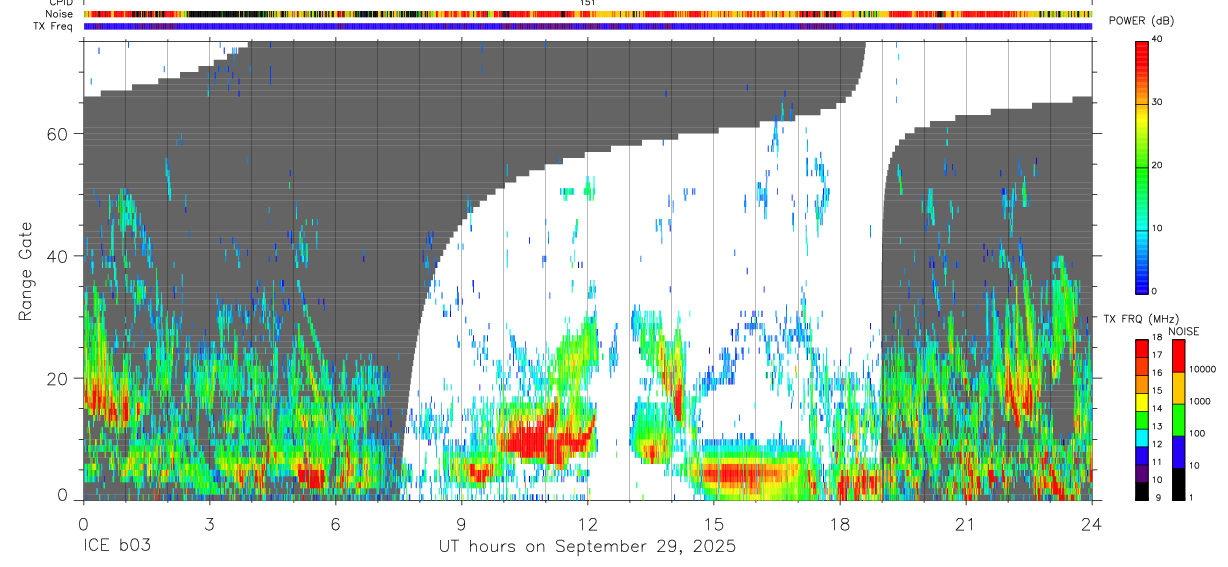The width and height of the screenshot is (1228, 567).
Task: Click the 10000 label on noise legend
Action: pos(1201,370)
